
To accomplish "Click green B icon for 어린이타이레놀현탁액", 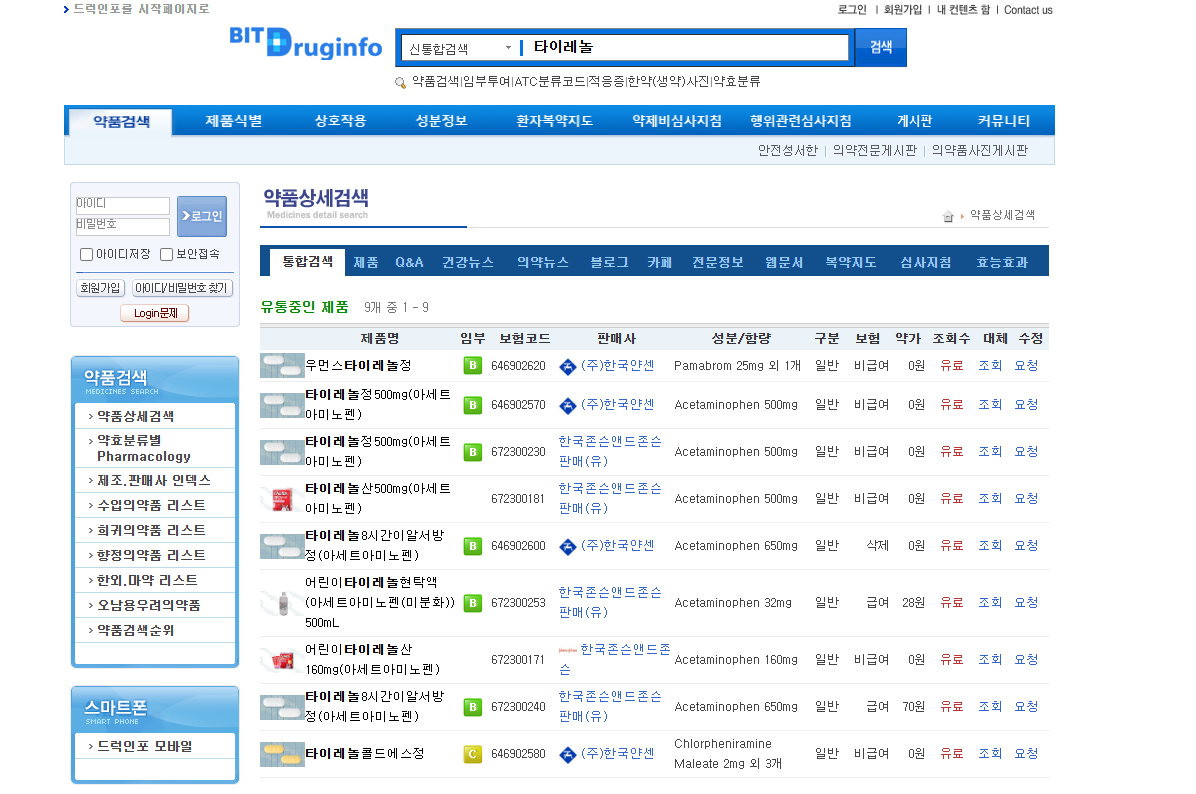I will (x=473, y=603).
